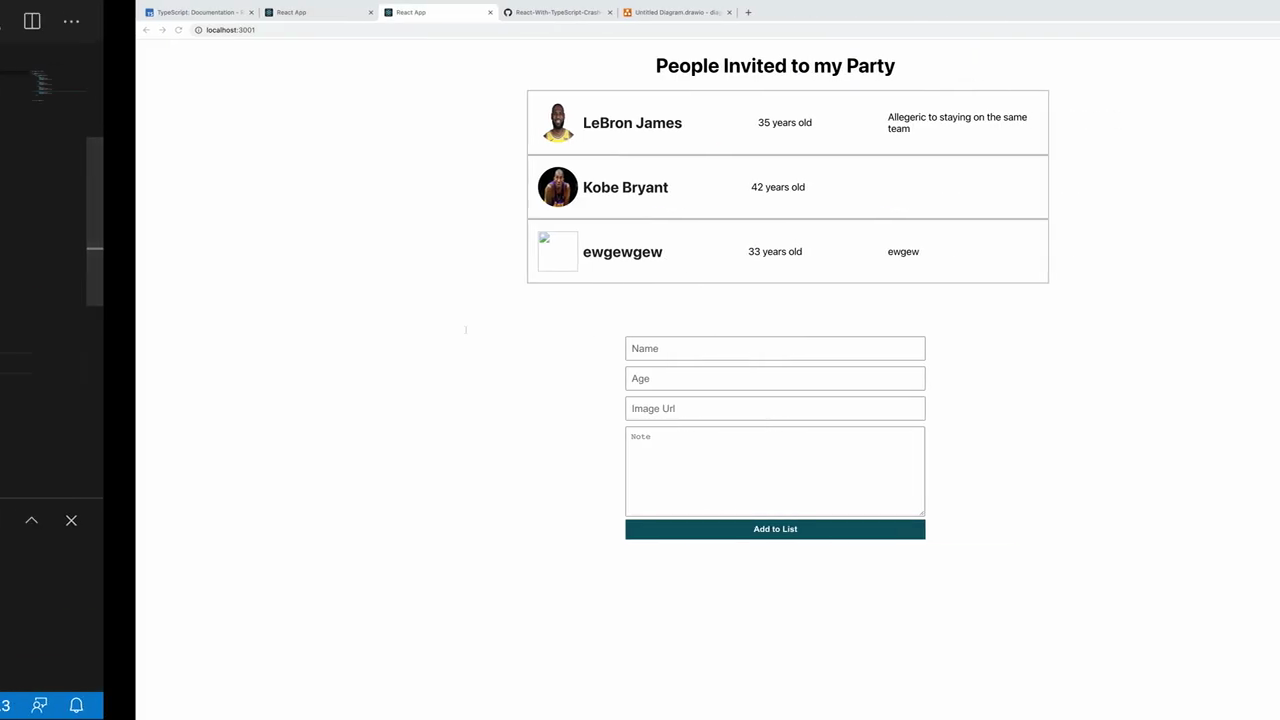Click the split editor icon in VS Code

tap(32, 21)
